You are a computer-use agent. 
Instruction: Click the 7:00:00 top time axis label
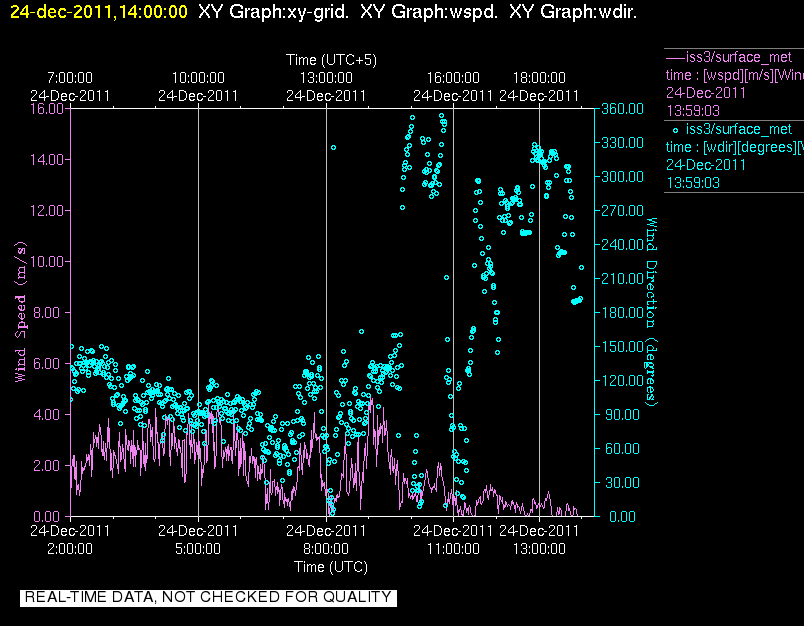coord(70,78)
